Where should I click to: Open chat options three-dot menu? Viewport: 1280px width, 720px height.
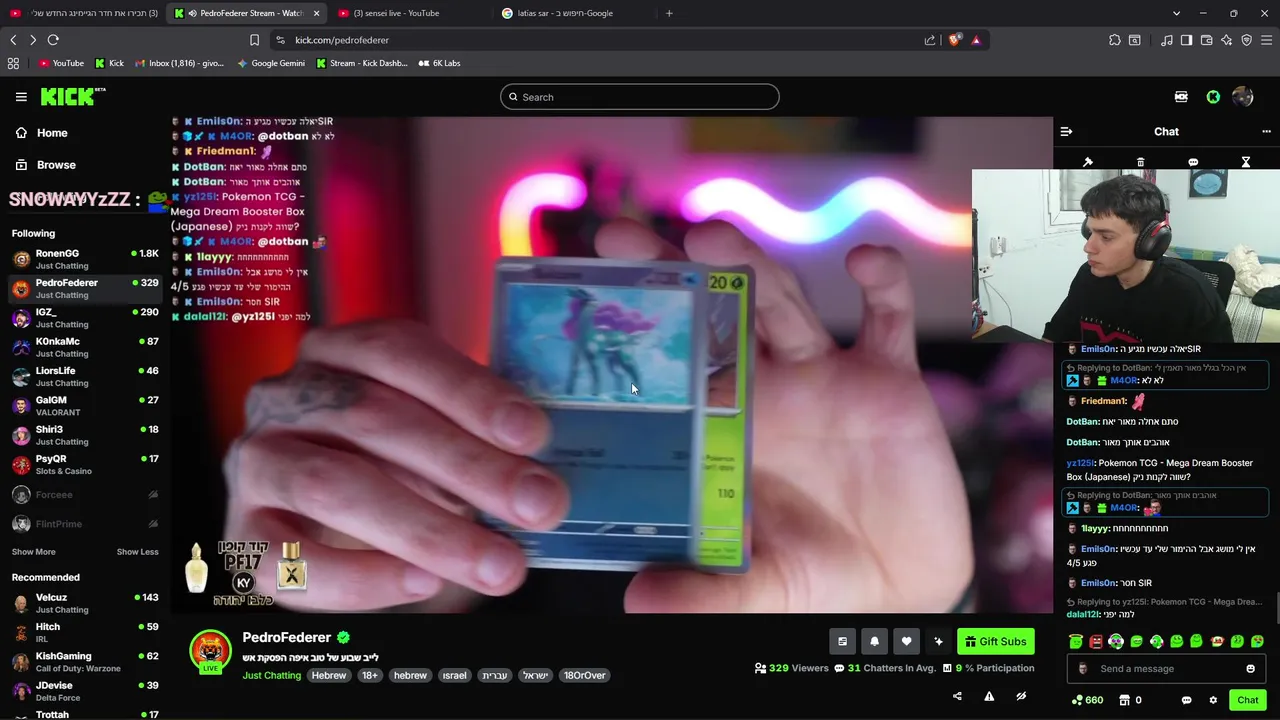click(1266, 131)
